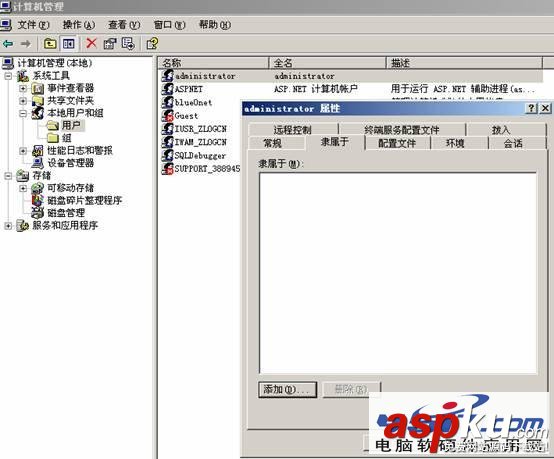Collapse the 本地用户和组 tree node

click(x=23, y=113)
